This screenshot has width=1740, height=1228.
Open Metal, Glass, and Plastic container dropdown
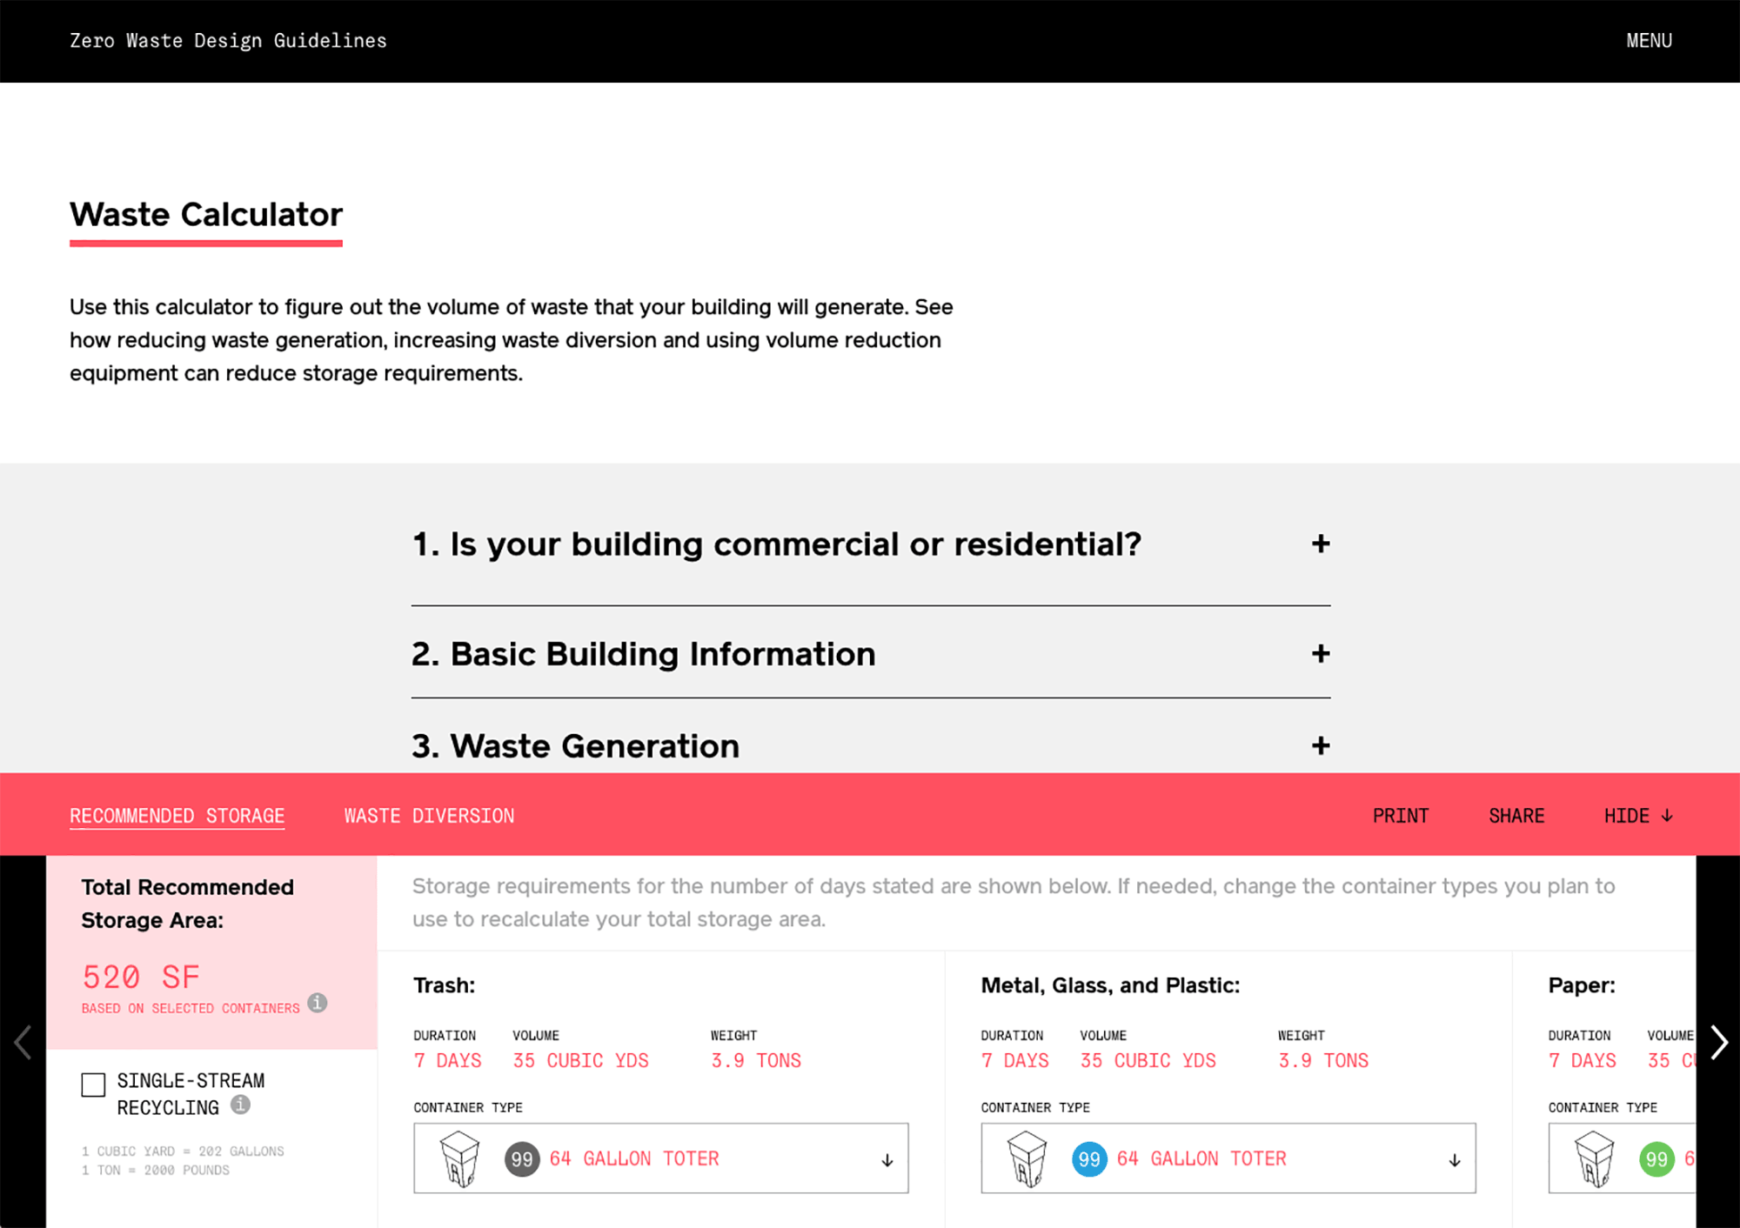[1453, 1159]
